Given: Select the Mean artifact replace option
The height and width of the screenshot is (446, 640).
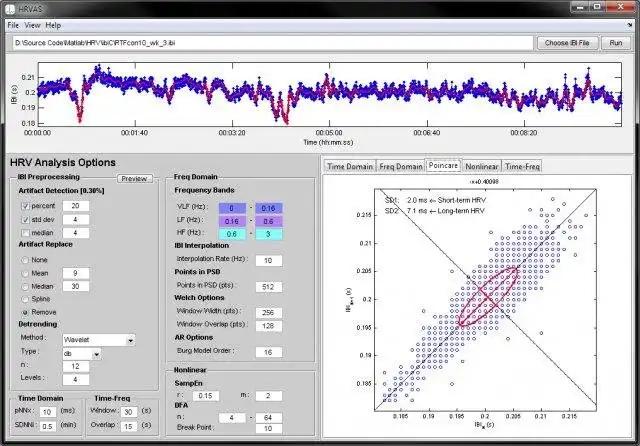Looking at the screenshot, I should [25, 273].
